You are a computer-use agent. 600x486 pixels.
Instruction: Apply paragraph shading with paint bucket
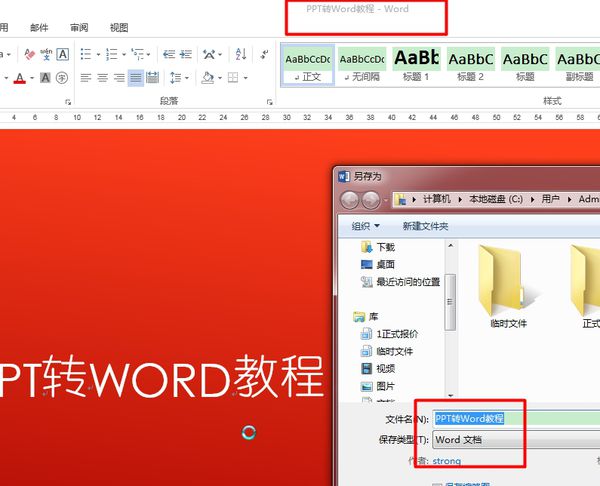tap(208, 78)
